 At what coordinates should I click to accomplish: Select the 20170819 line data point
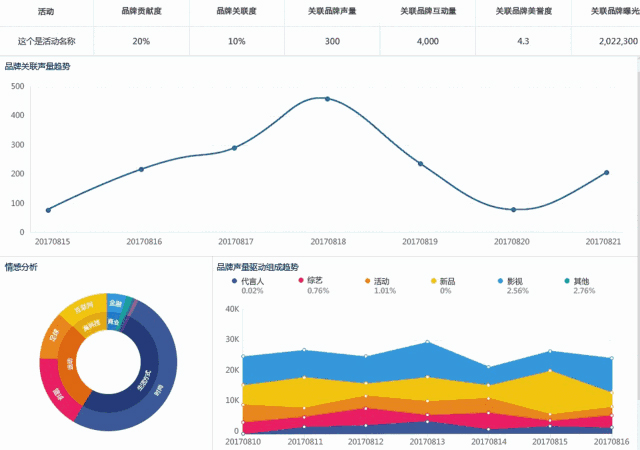pos(420,164)
